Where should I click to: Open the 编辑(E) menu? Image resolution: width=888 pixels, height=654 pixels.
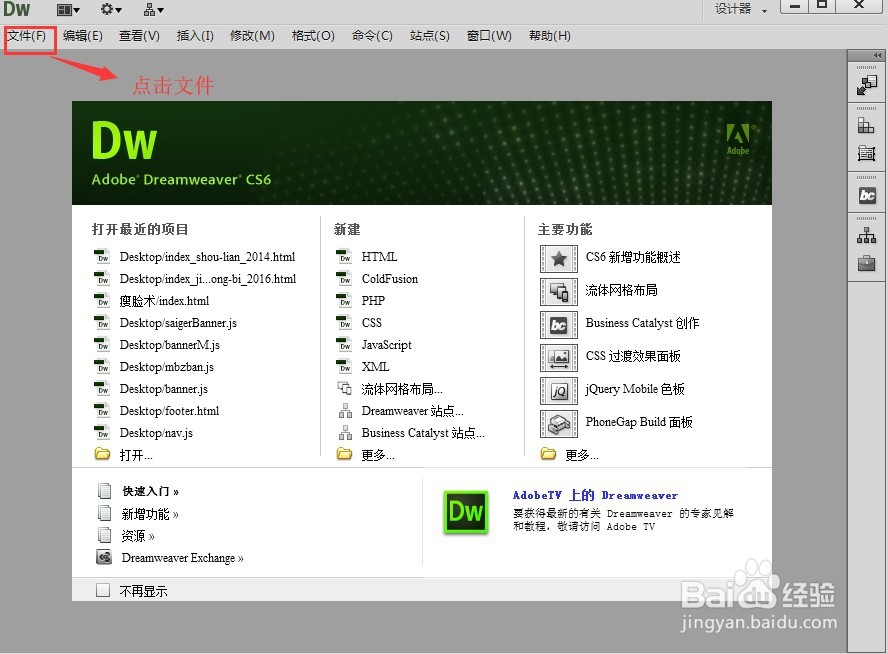[83, 36]
